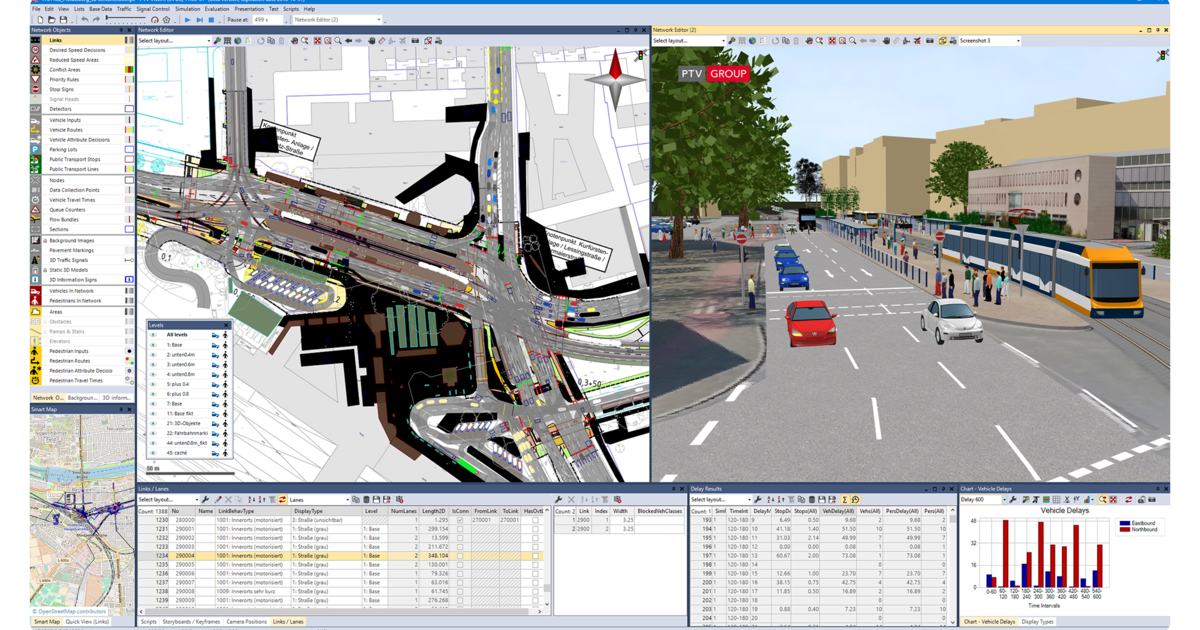
Task: Toggle pedestrian visibility for the Base level
Action: pyautogui.click(x=225, y=345)
